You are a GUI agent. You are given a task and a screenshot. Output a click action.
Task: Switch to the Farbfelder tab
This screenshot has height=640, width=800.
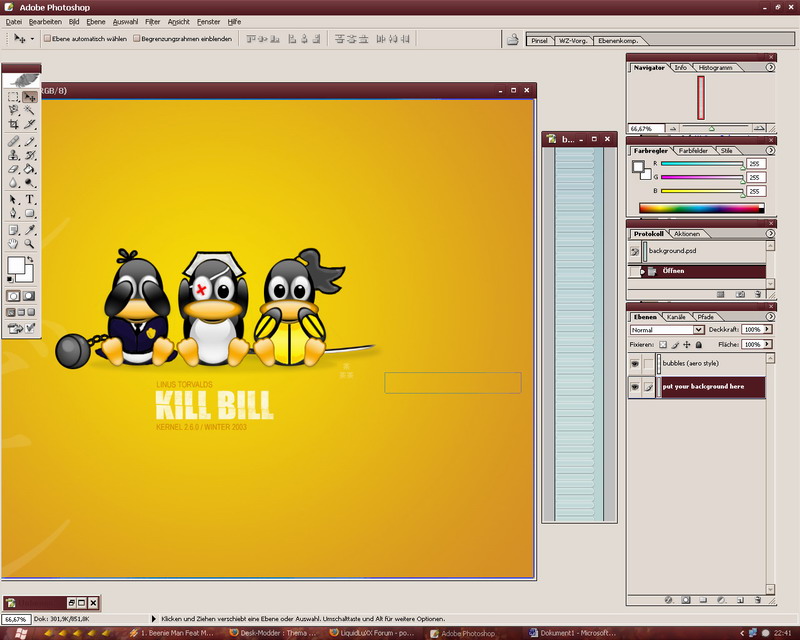coord(693,151)
